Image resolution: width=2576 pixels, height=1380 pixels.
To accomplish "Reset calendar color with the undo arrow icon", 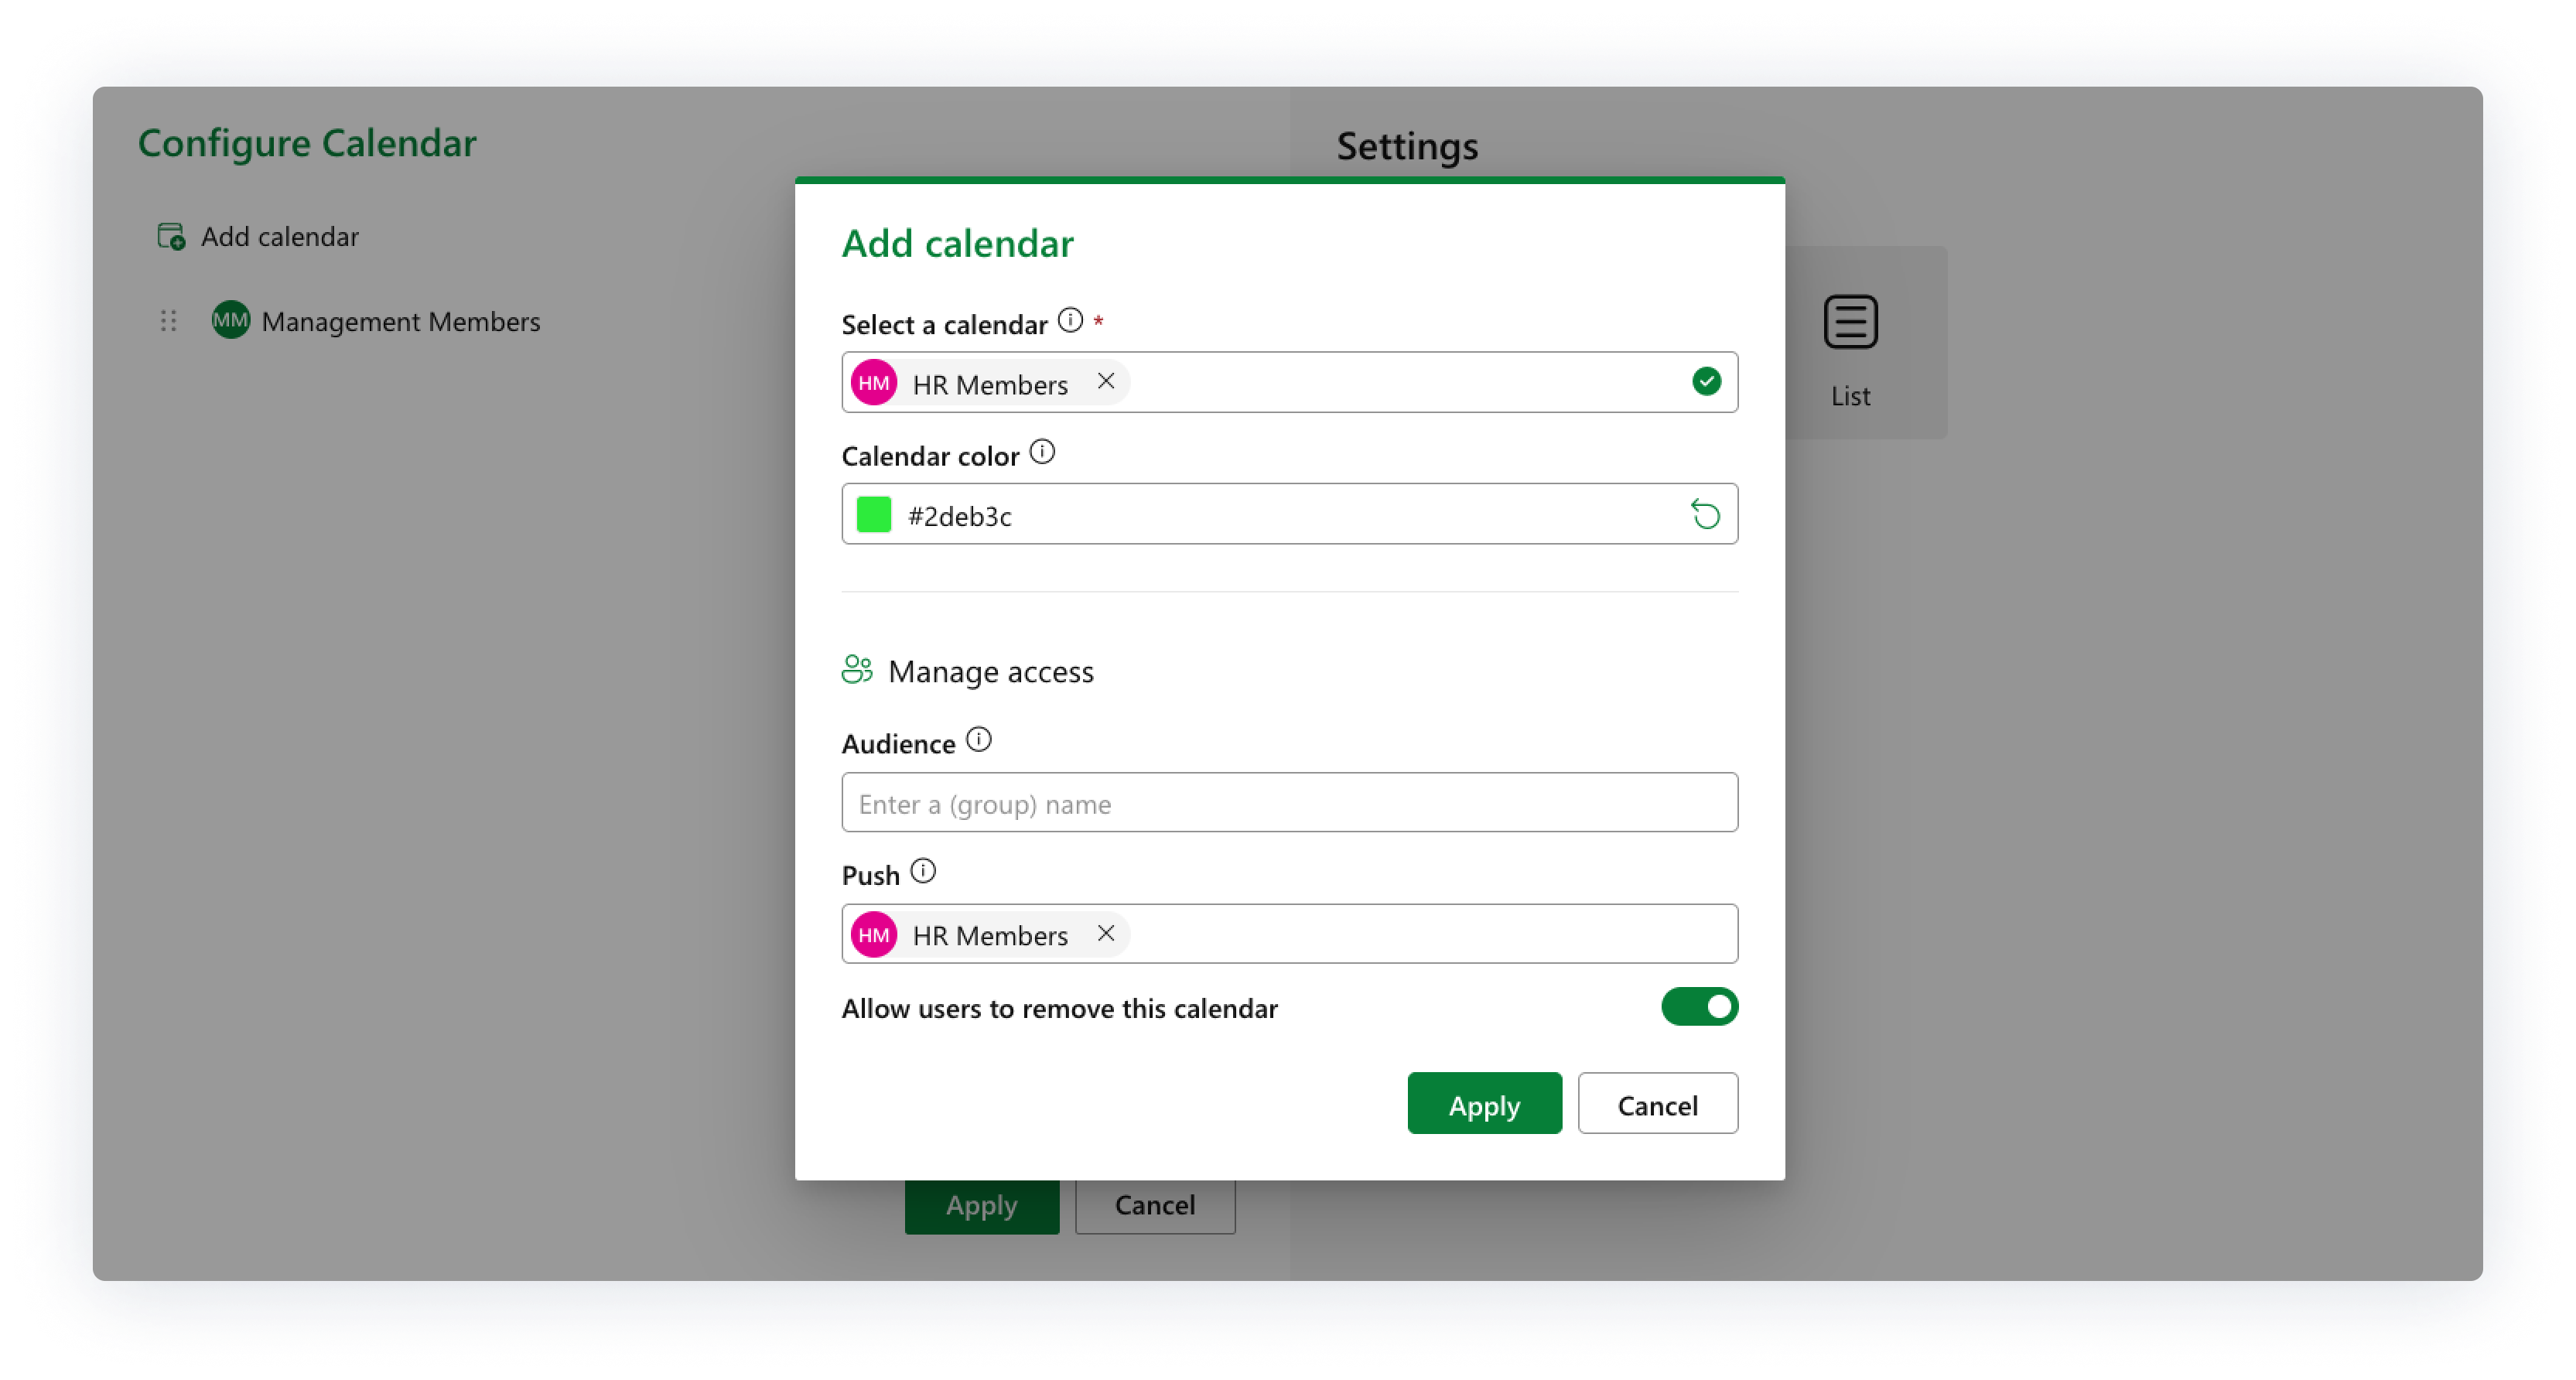I will 1705,515.
